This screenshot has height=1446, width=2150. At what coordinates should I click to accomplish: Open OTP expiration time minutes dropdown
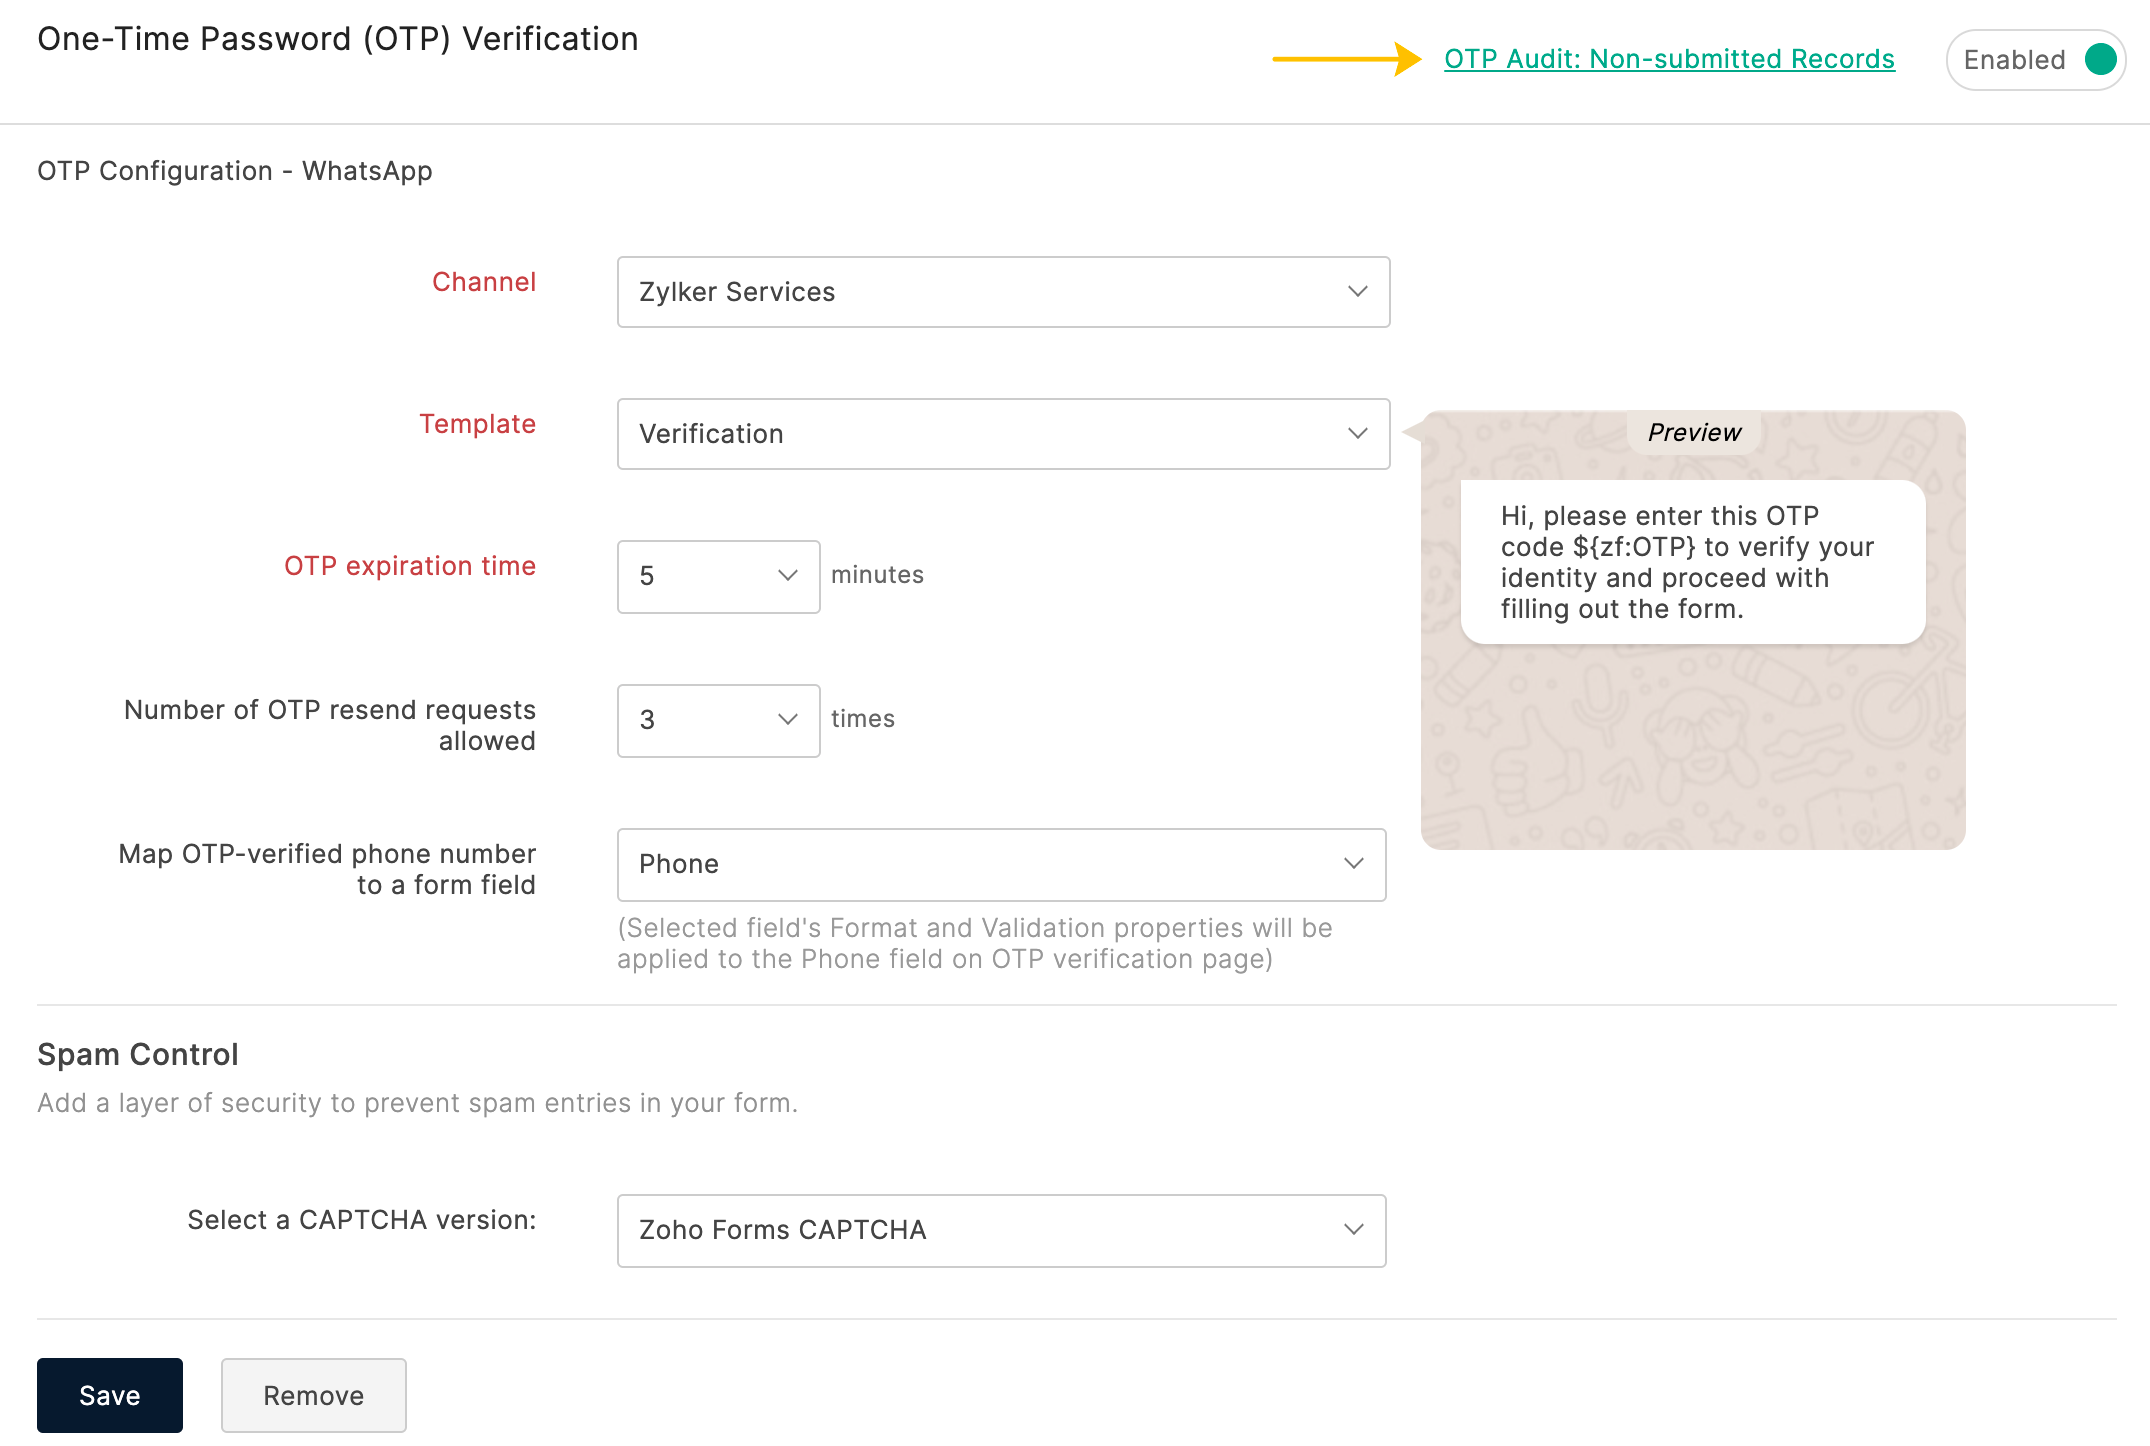717,576
